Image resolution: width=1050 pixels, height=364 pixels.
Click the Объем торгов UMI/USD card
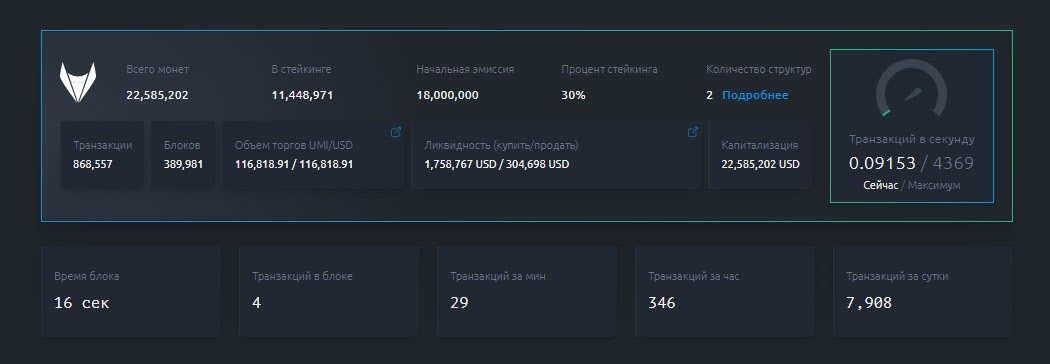tap(313, 155)
